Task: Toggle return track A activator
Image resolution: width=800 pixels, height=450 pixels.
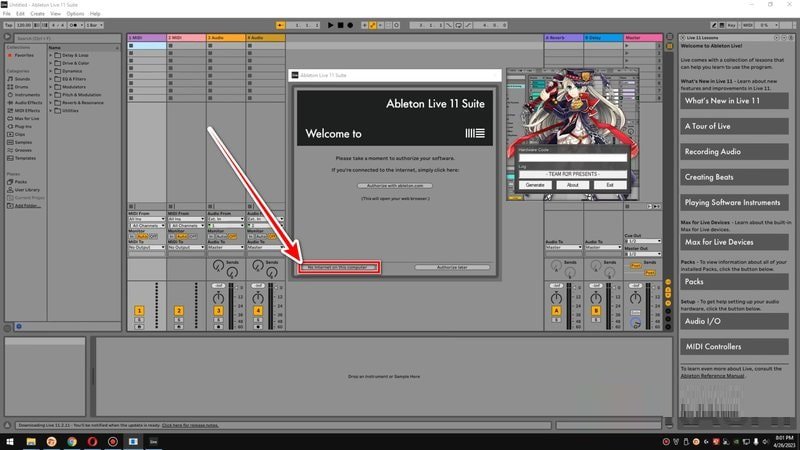Action: 556,310
